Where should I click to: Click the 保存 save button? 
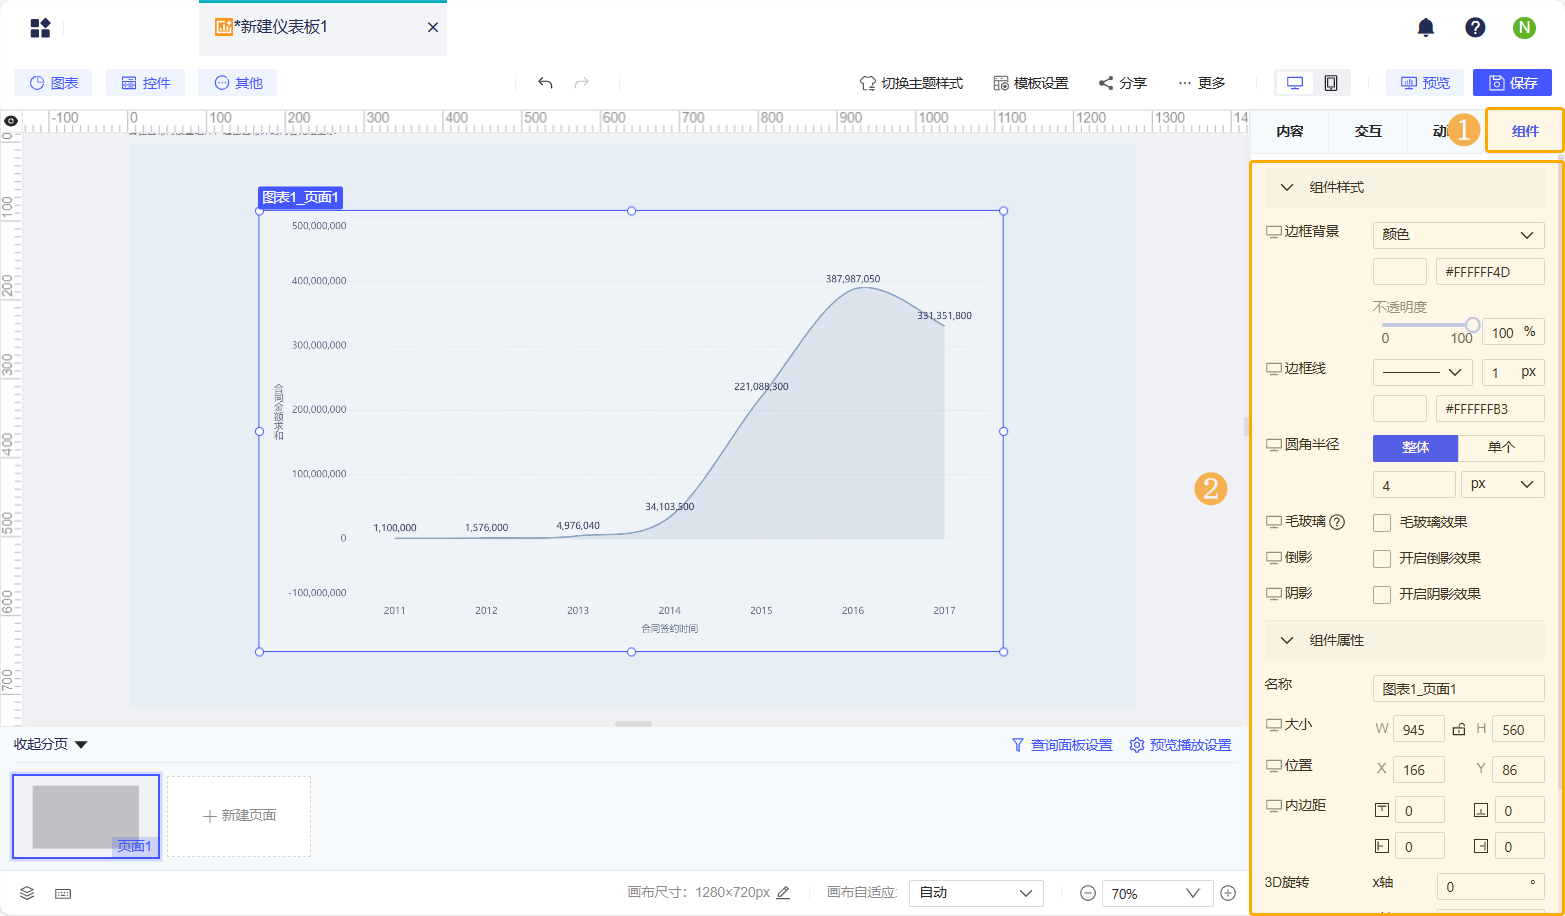(x=1513, y=83)
